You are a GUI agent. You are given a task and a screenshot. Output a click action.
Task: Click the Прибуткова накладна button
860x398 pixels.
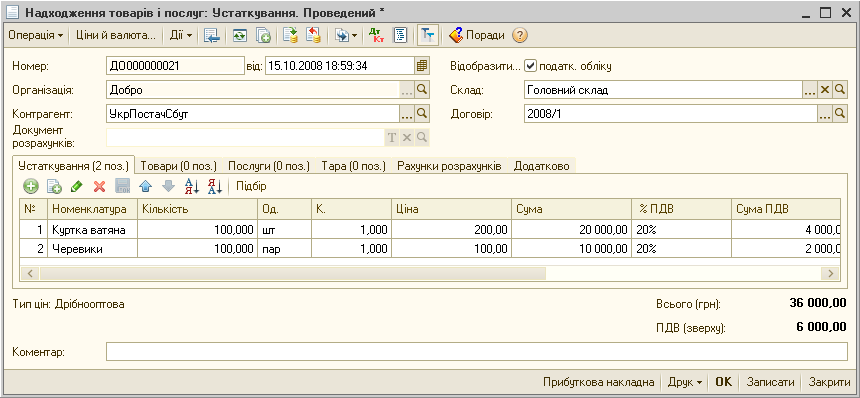[598, 382]
